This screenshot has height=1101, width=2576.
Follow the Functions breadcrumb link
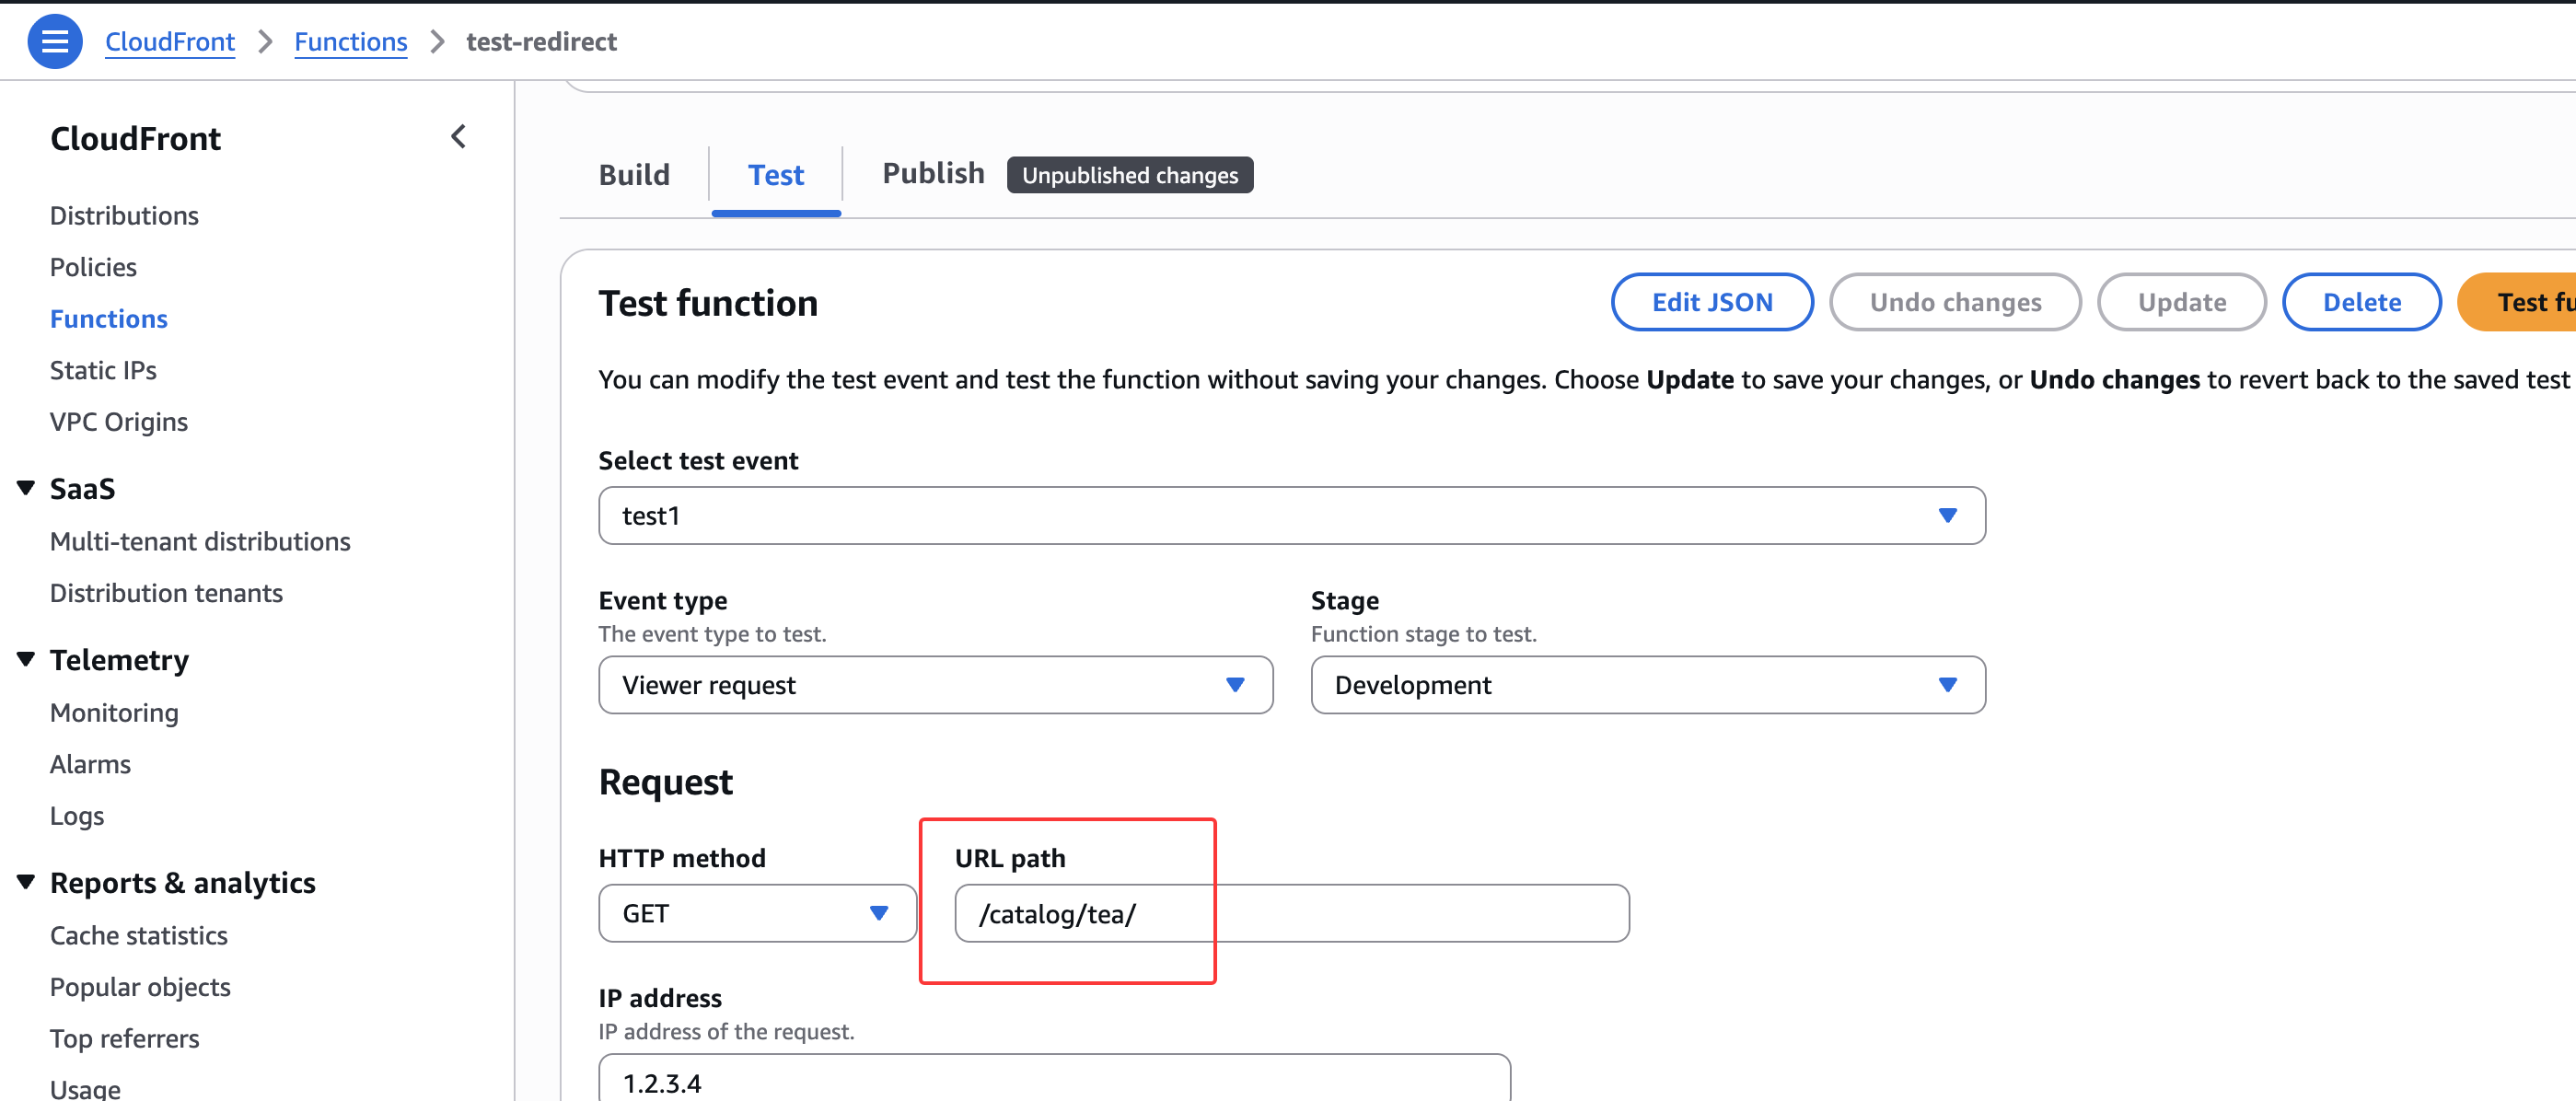(350, 42)
